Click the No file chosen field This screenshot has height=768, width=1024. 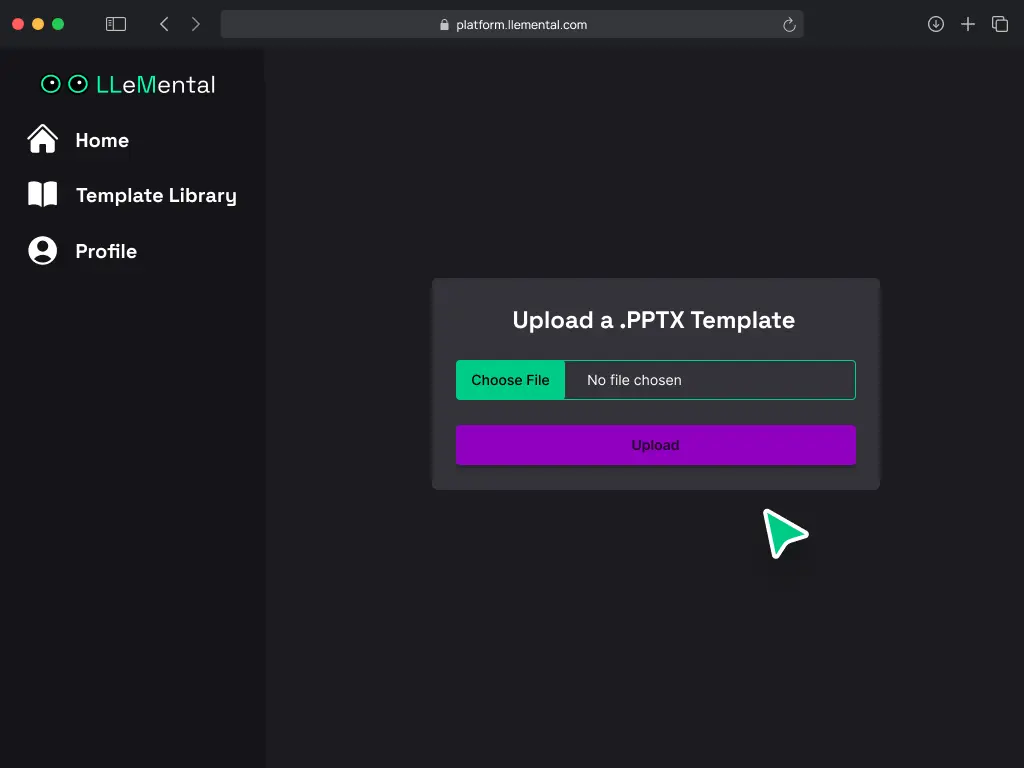pyautogui.click(x=710, y=380)
